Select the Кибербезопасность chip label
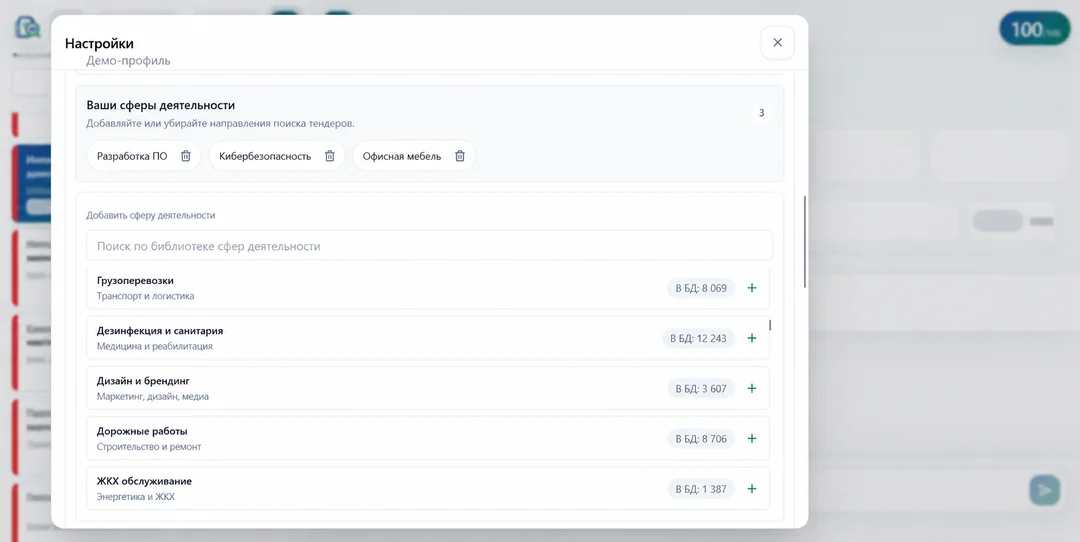Image resolution: width=1080 pixels, height=542 pixels. pyautogui.click(x=265, y=156)
